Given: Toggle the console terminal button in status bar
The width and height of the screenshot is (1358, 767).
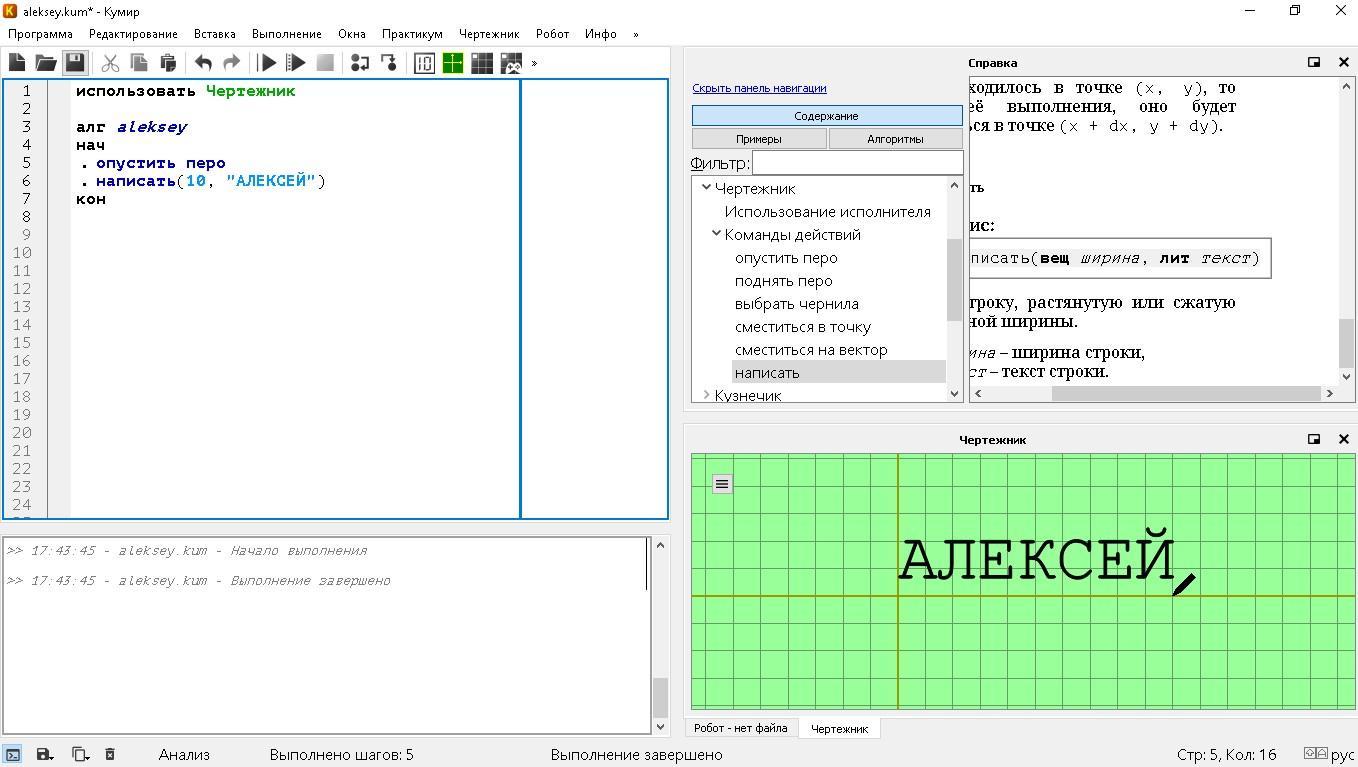Looking at the screenshot, I should [x=13, y=754].
